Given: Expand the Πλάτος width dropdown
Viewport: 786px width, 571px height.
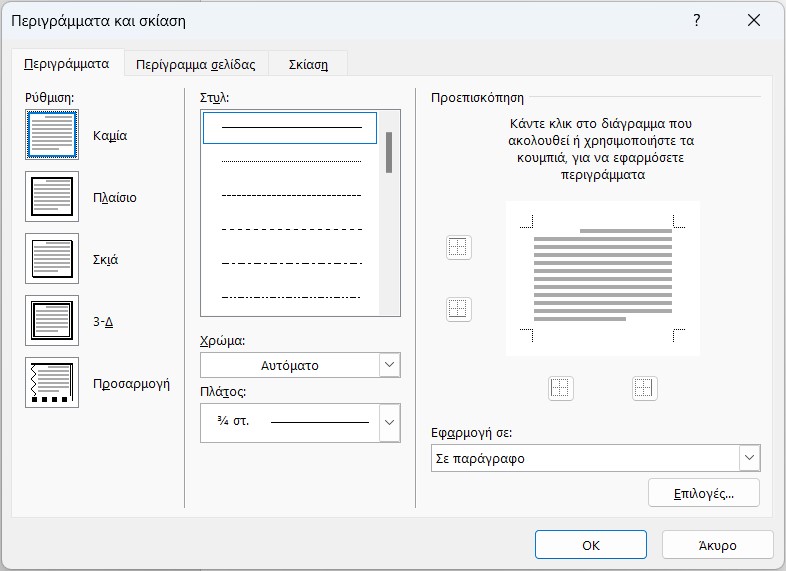Looking at the screenshot, I should pos(300,423).
